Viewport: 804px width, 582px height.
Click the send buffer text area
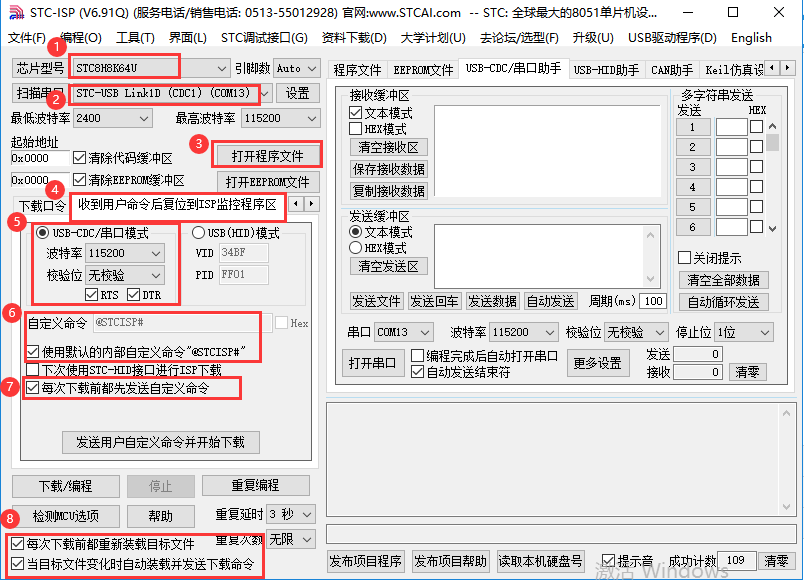pos(539,256)
